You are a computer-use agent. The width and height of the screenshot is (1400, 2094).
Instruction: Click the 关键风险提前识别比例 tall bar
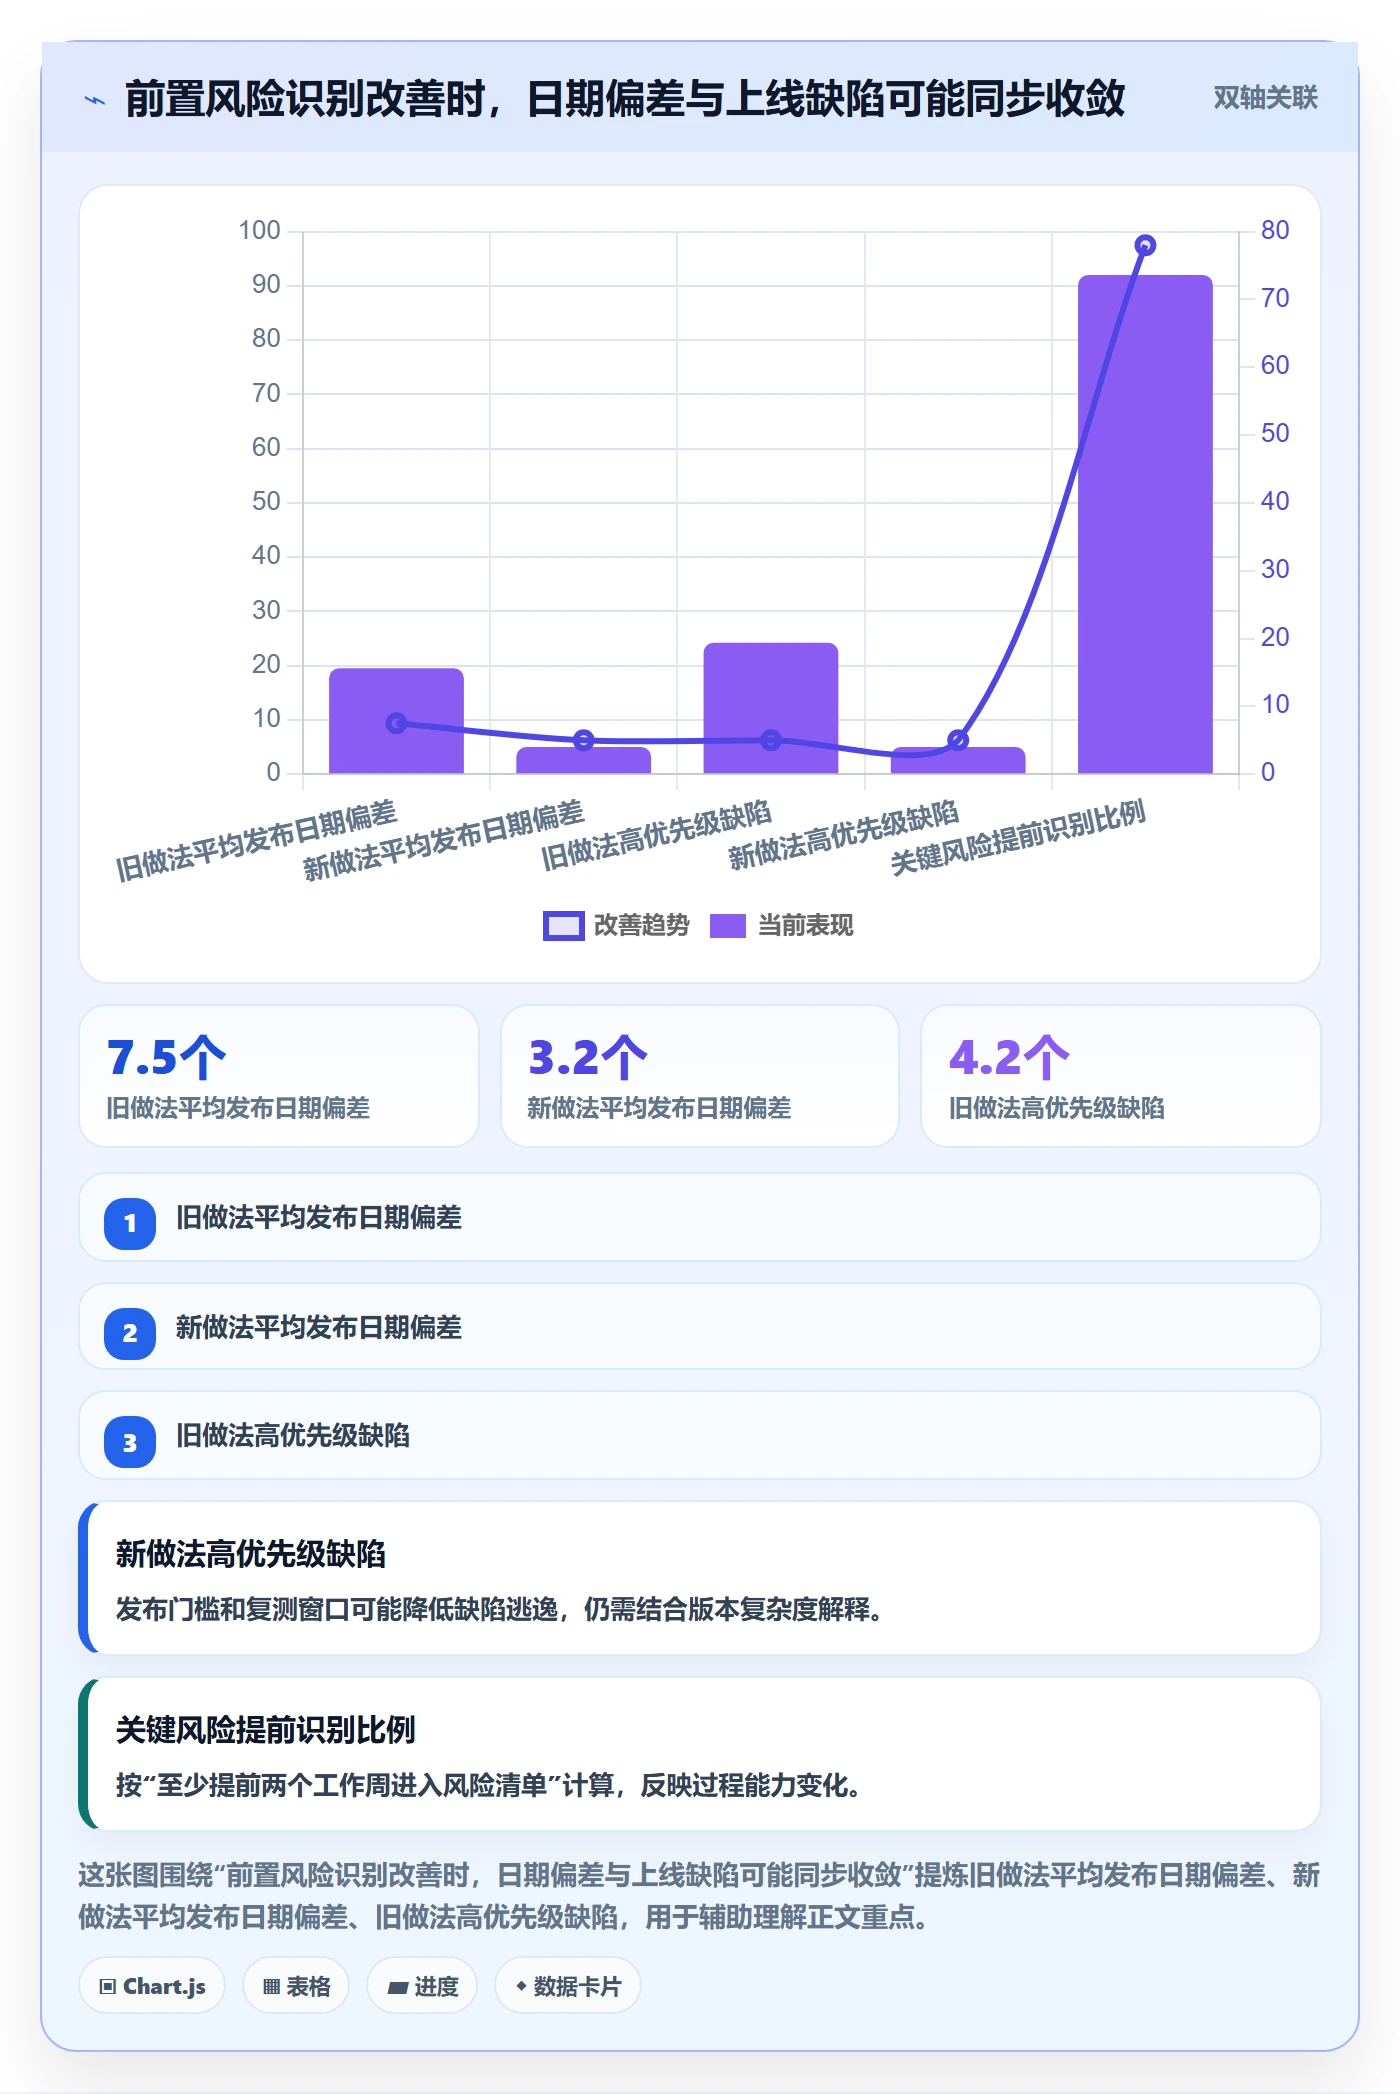pyautogui.click(x=1145, y=524)
